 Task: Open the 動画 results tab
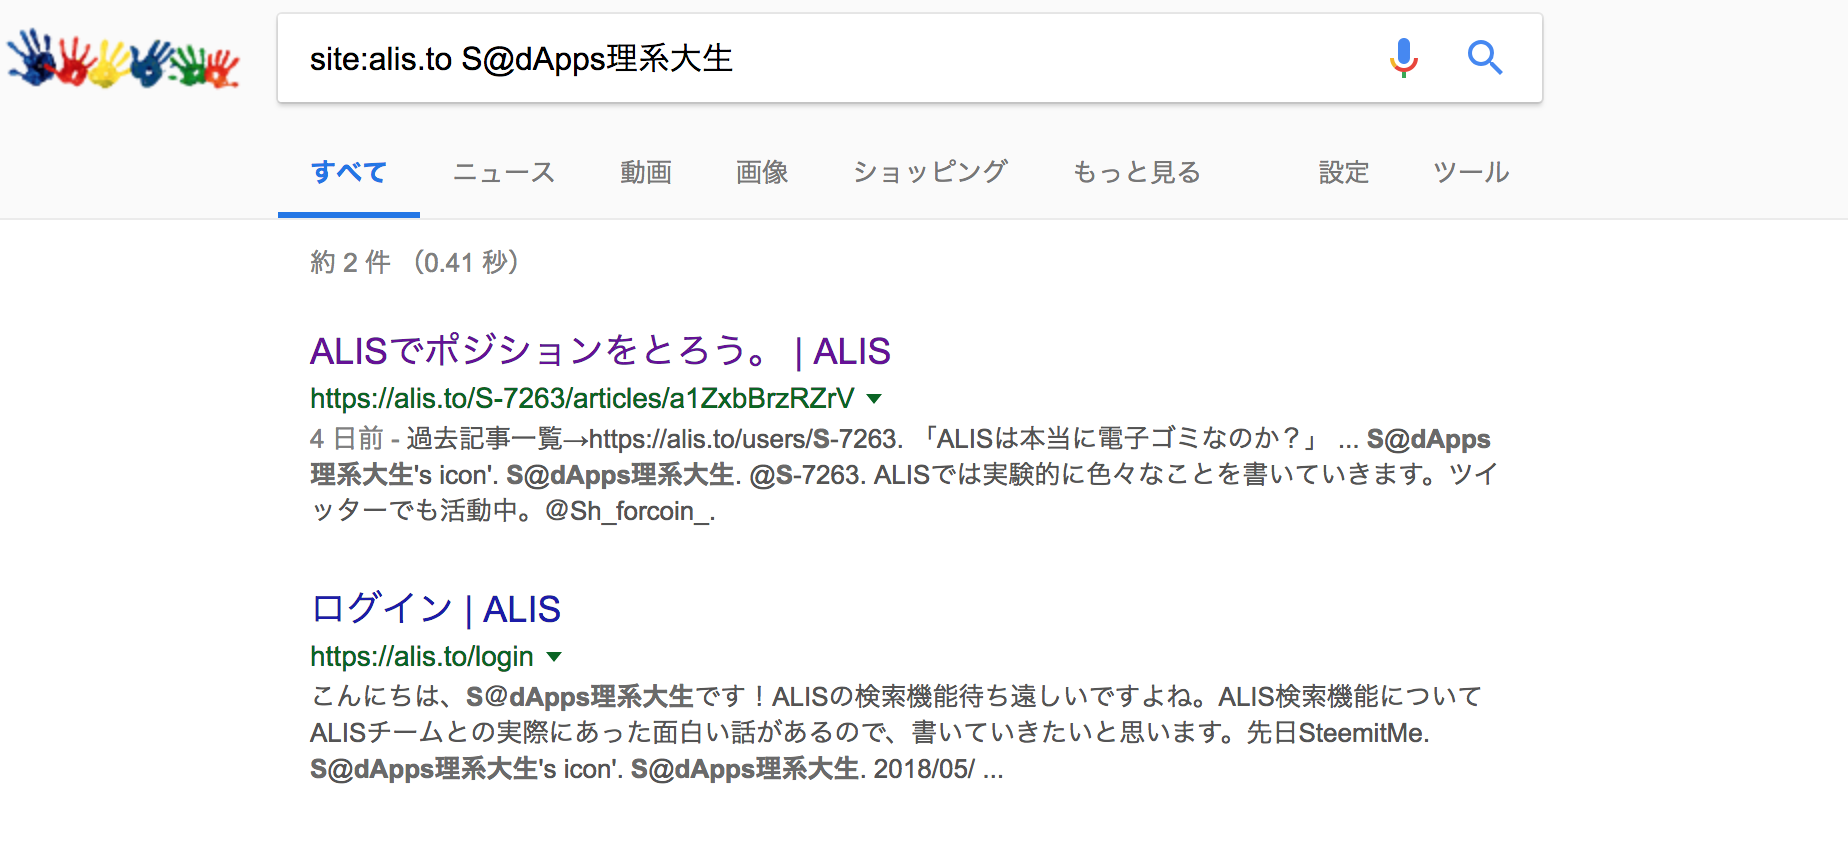(x=645, y=173)
